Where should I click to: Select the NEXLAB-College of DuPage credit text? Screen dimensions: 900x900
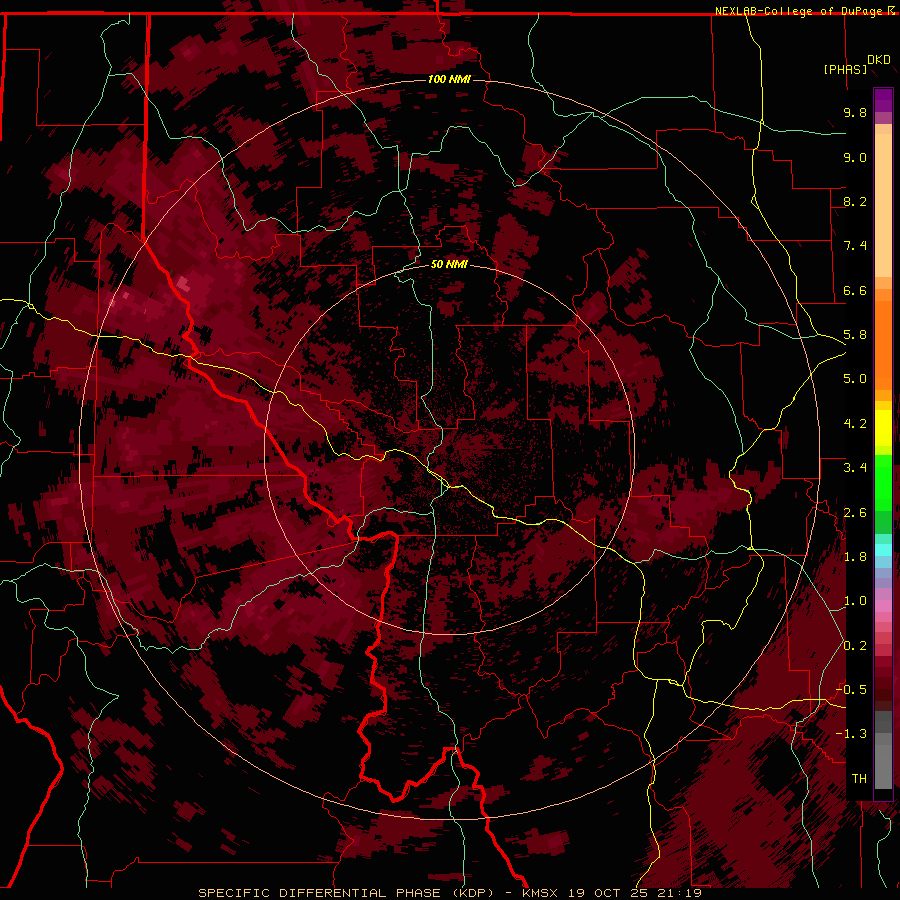(798, 11)
